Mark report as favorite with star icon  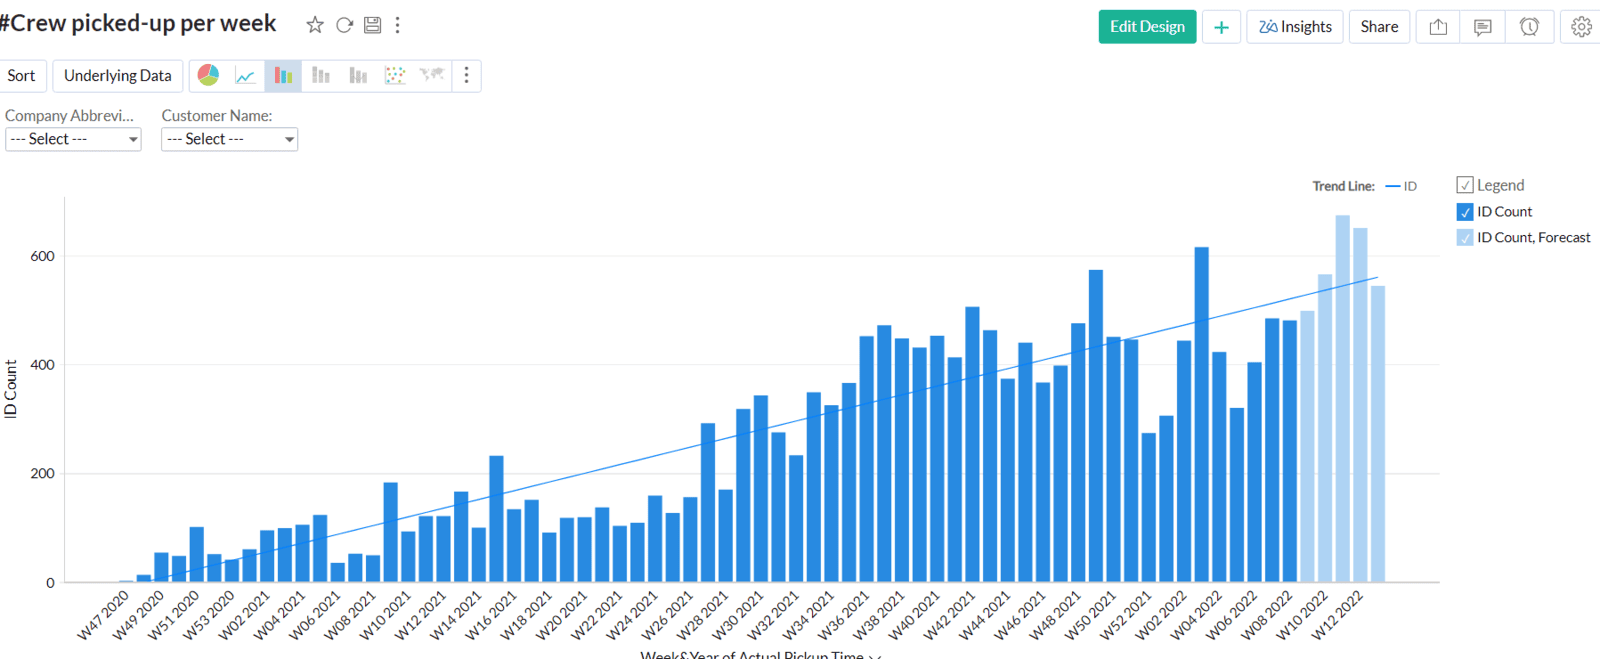click(315, 25)
